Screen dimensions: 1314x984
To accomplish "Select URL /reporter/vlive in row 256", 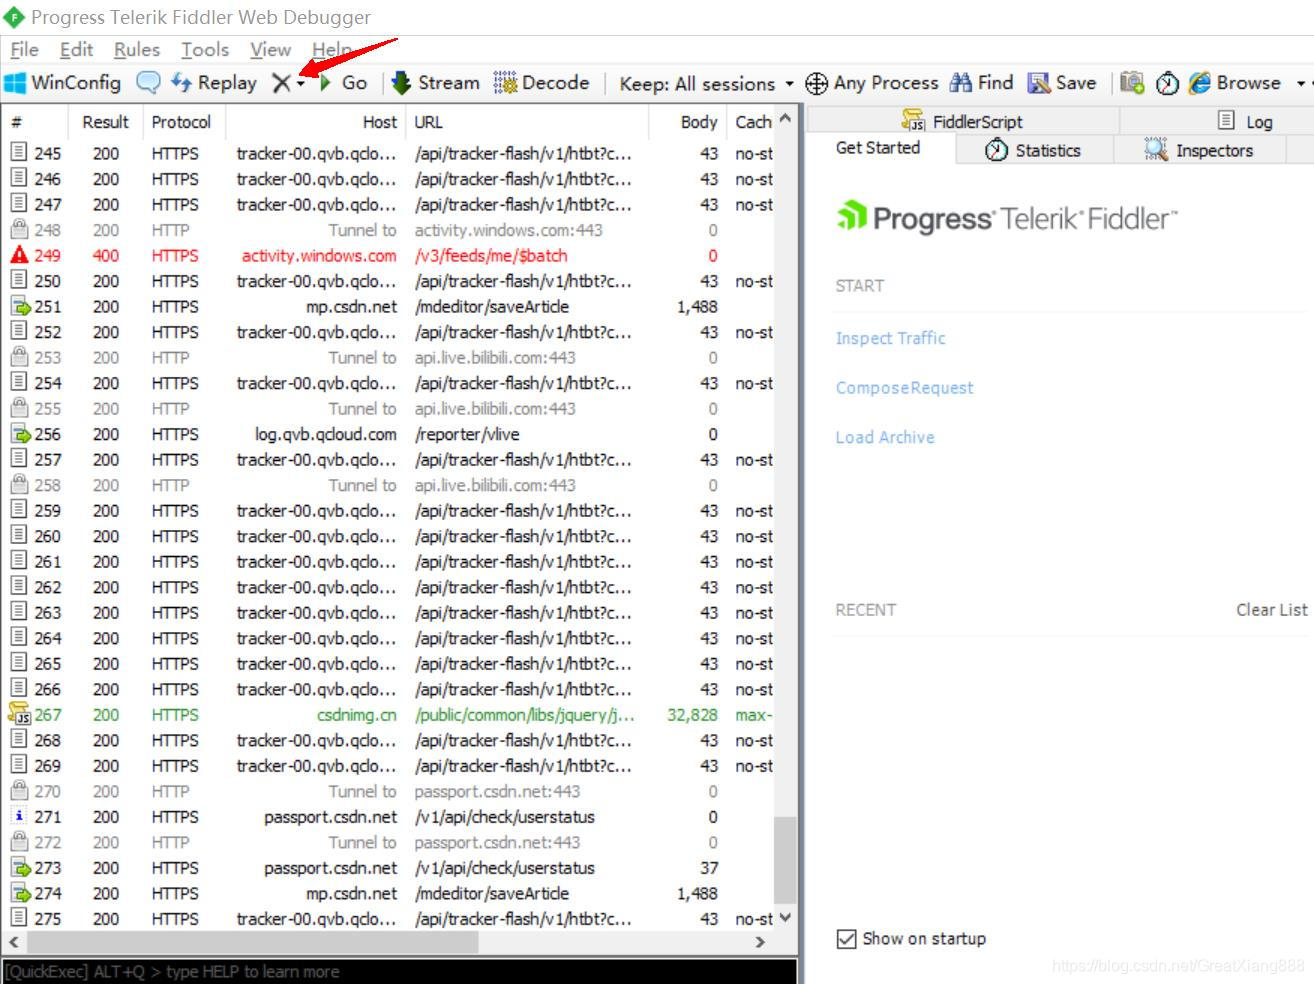I will (x=467, y=434).
